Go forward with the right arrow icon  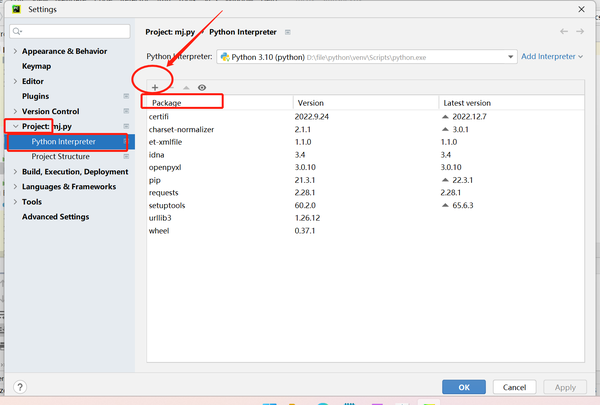coord(580,31)
